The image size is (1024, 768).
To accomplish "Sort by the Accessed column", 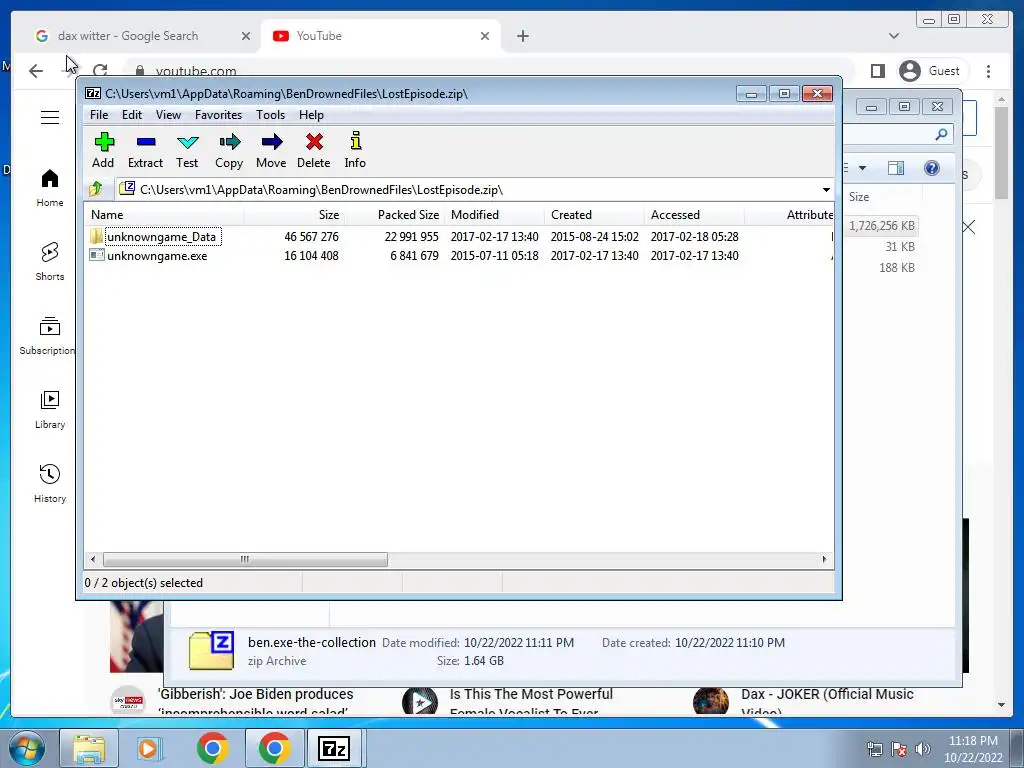I will [694, 215].
